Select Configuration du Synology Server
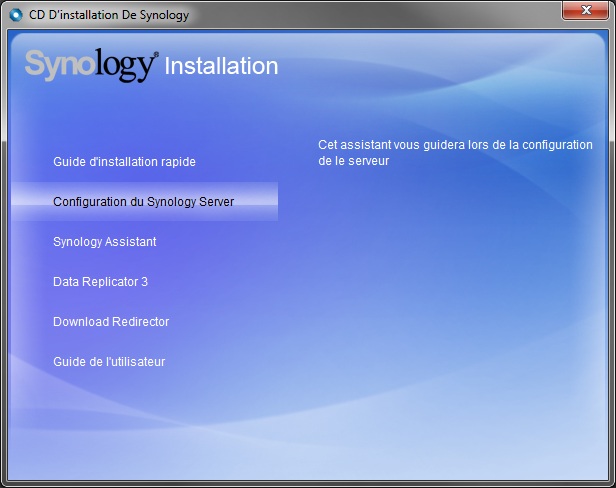The image size is (616, 488). coord(144,202)
